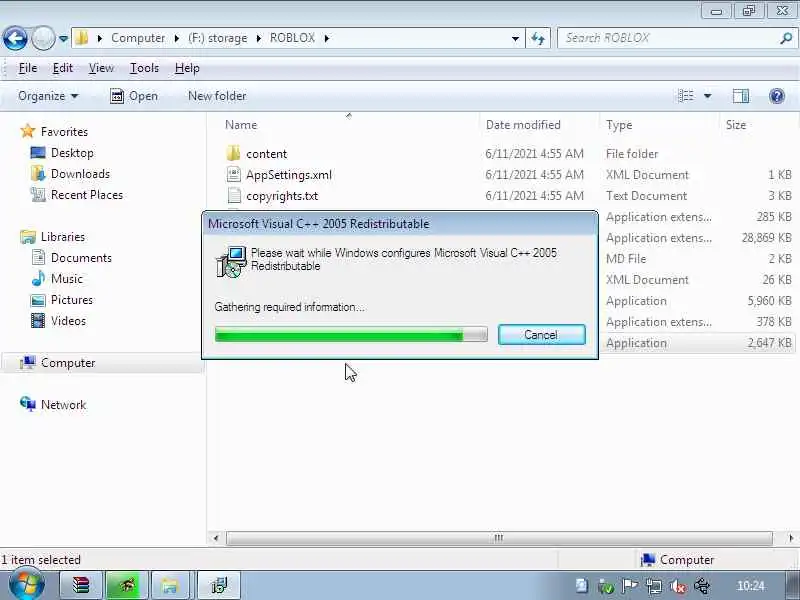Create a New folder from toolbar
This screenshot has height=600, width=800.
217,96
